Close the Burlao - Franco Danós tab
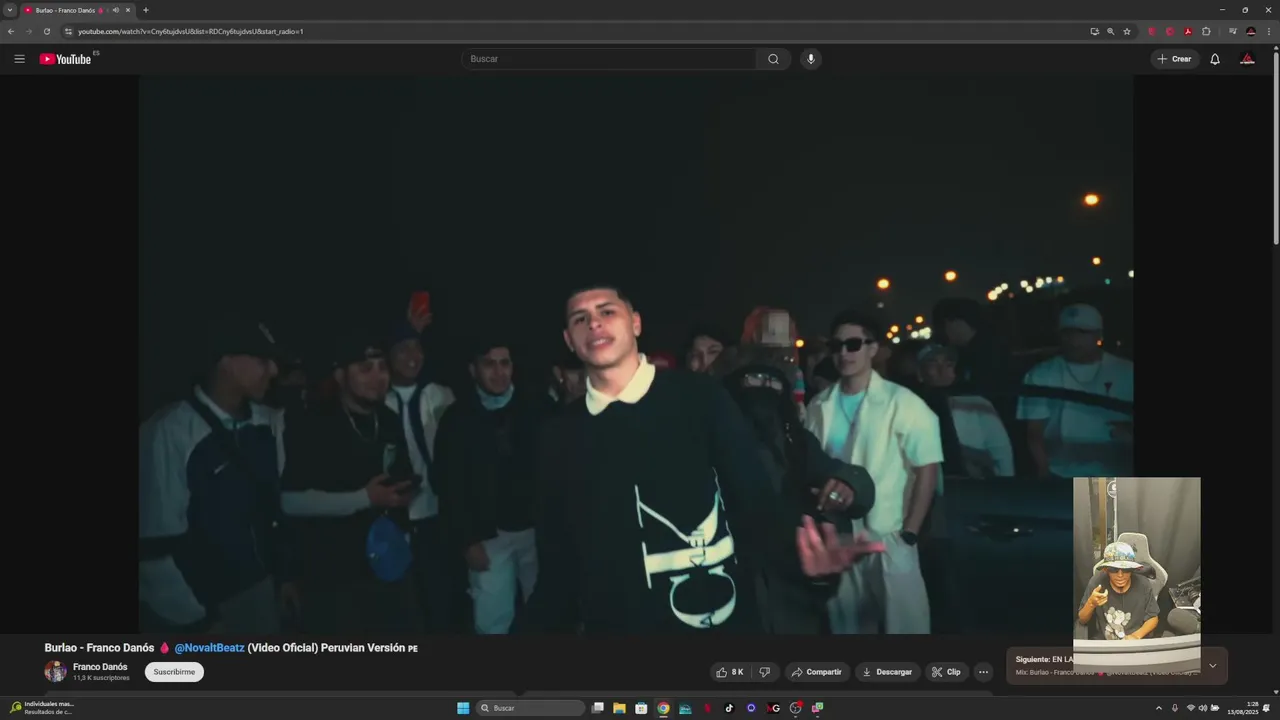1280x720 pixels. [x=128, y=10]
